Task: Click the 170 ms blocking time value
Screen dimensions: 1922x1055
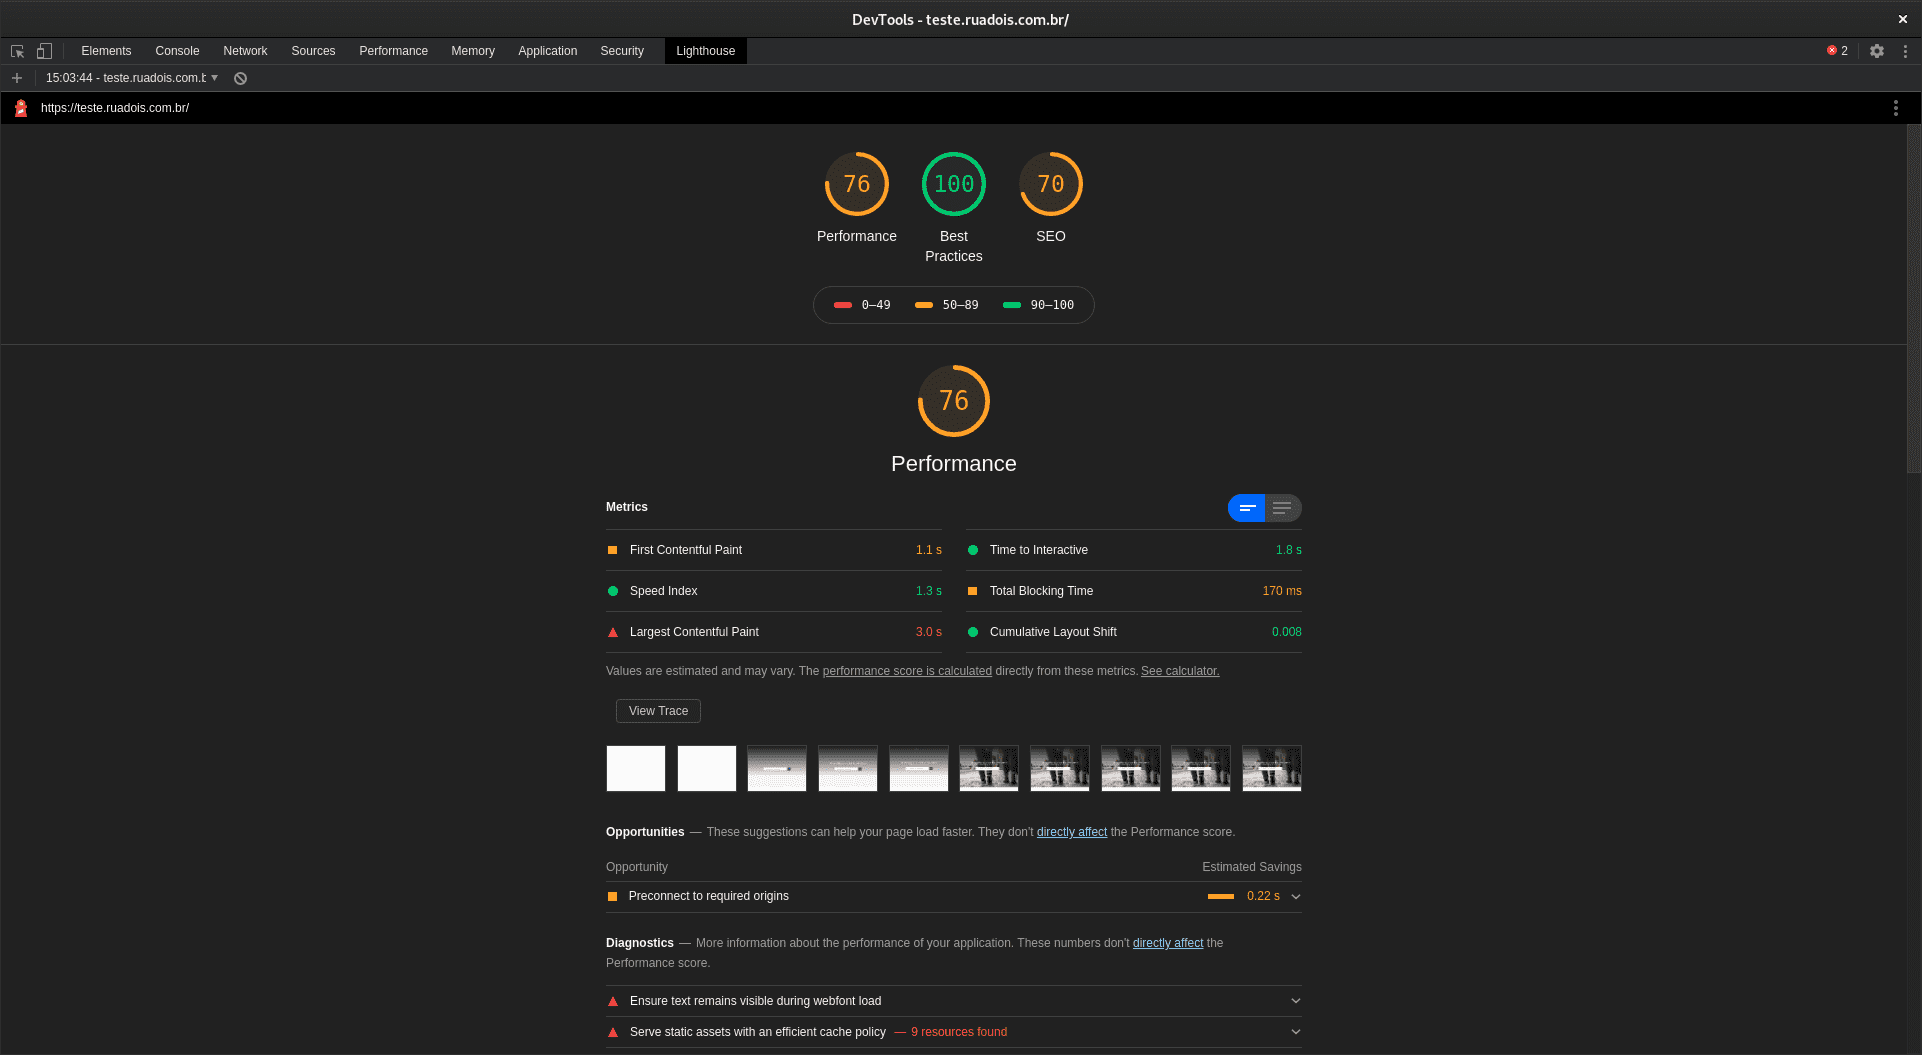Action: [x=1282, y=591]
